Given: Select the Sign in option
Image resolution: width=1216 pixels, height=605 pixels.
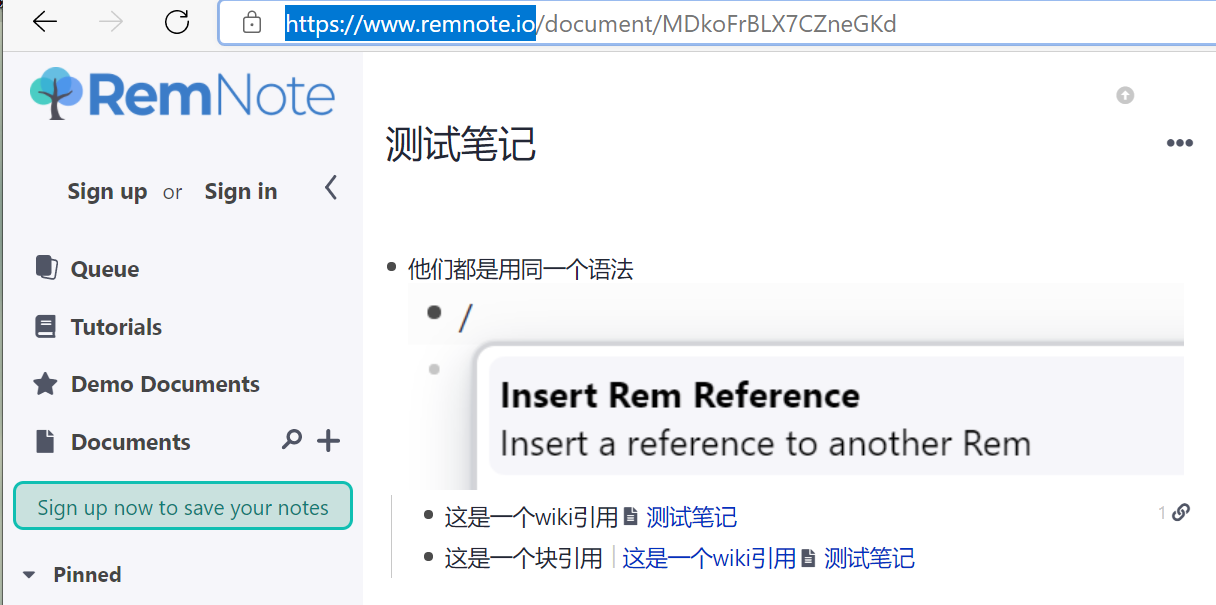Looking at the screenshot, I should tap(240, 191).
